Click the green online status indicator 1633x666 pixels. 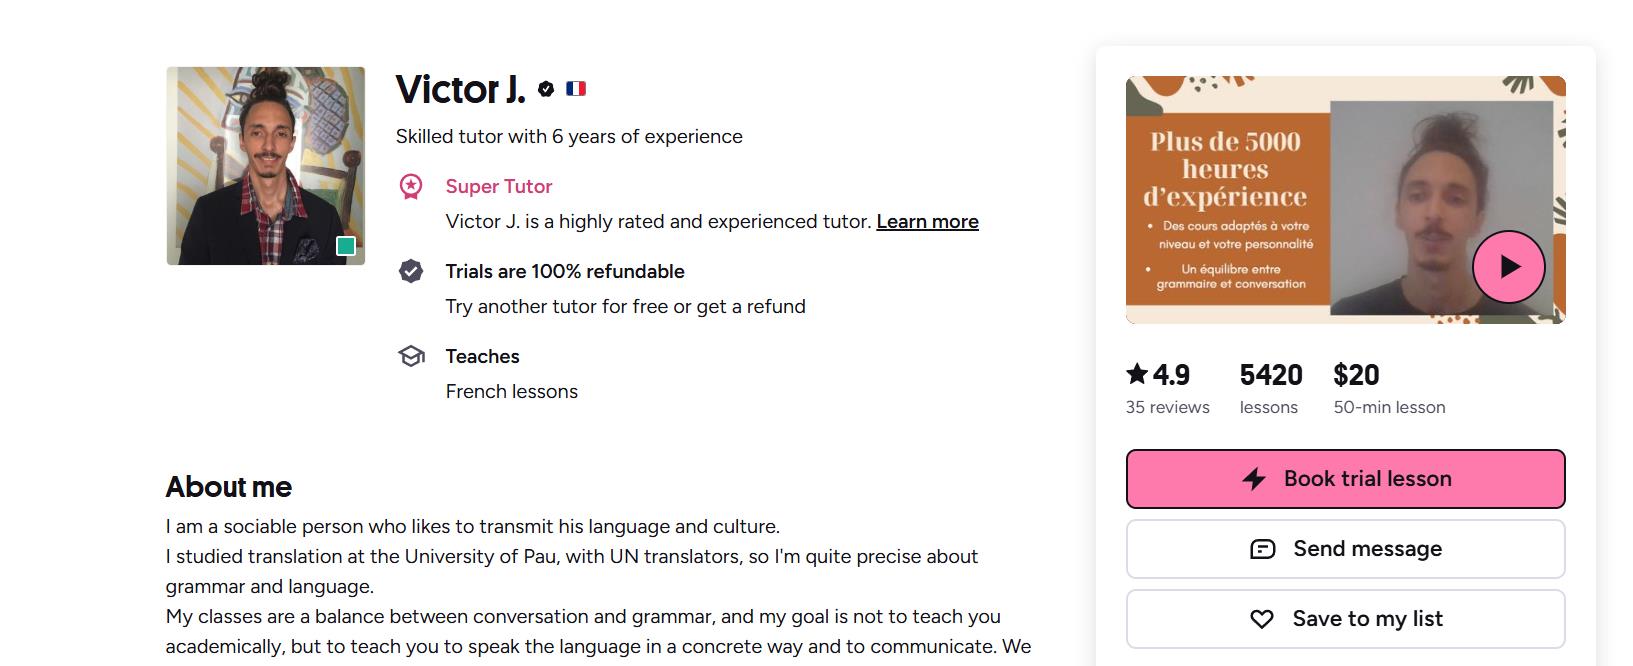coord(346,246)
